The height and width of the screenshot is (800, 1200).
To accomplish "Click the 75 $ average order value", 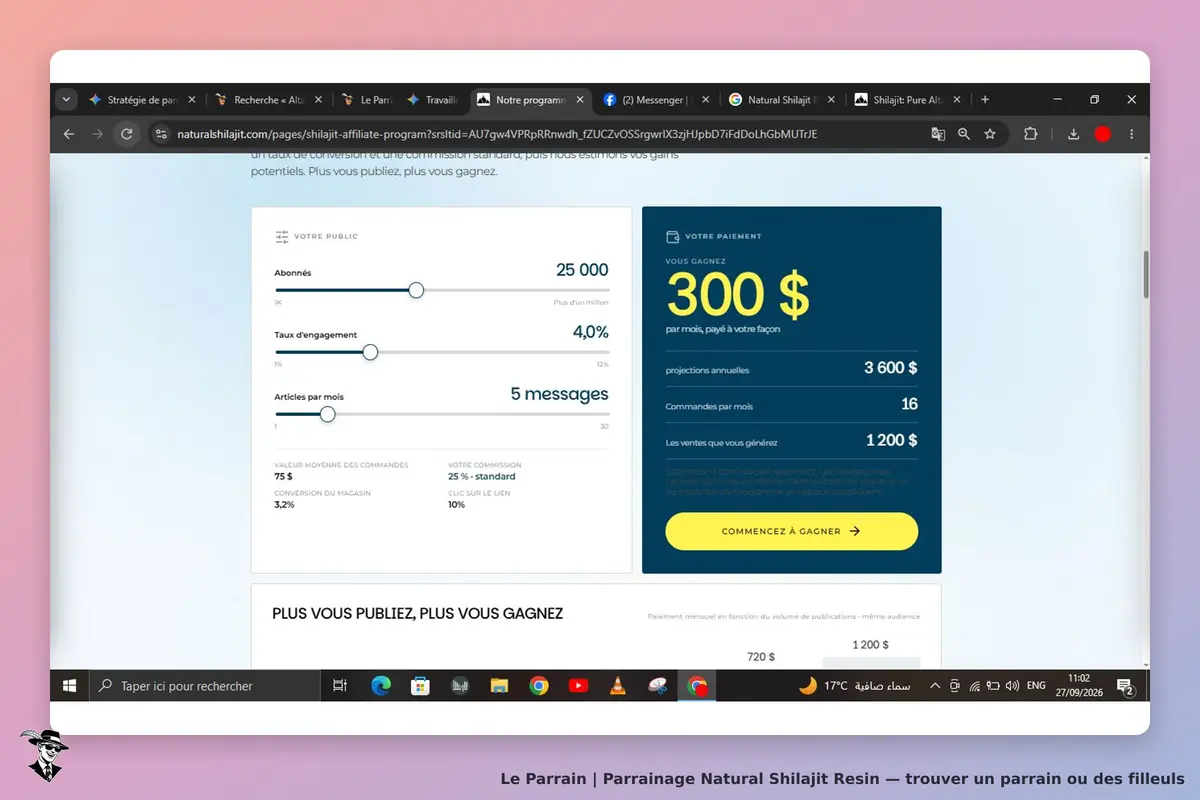I will pos(283,476).
